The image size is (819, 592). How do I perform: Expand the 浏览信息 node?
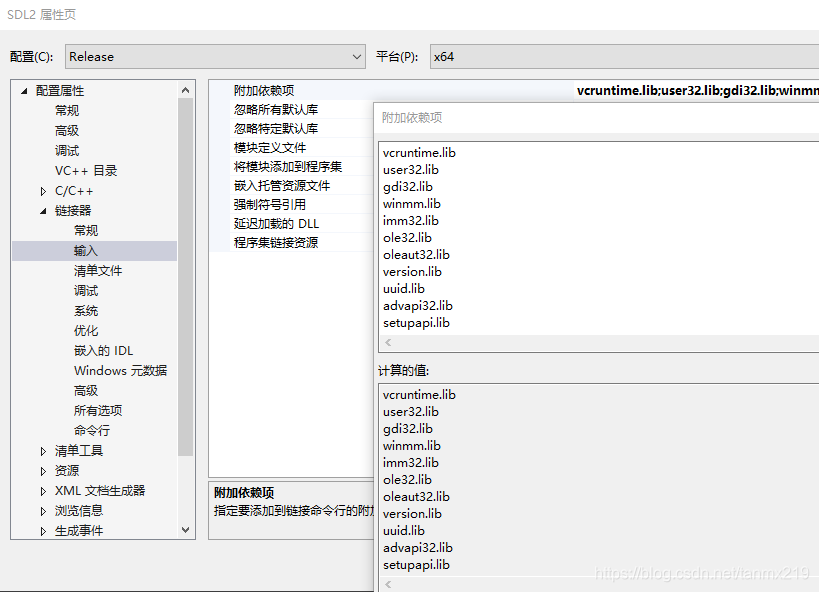tap(43, 511)
